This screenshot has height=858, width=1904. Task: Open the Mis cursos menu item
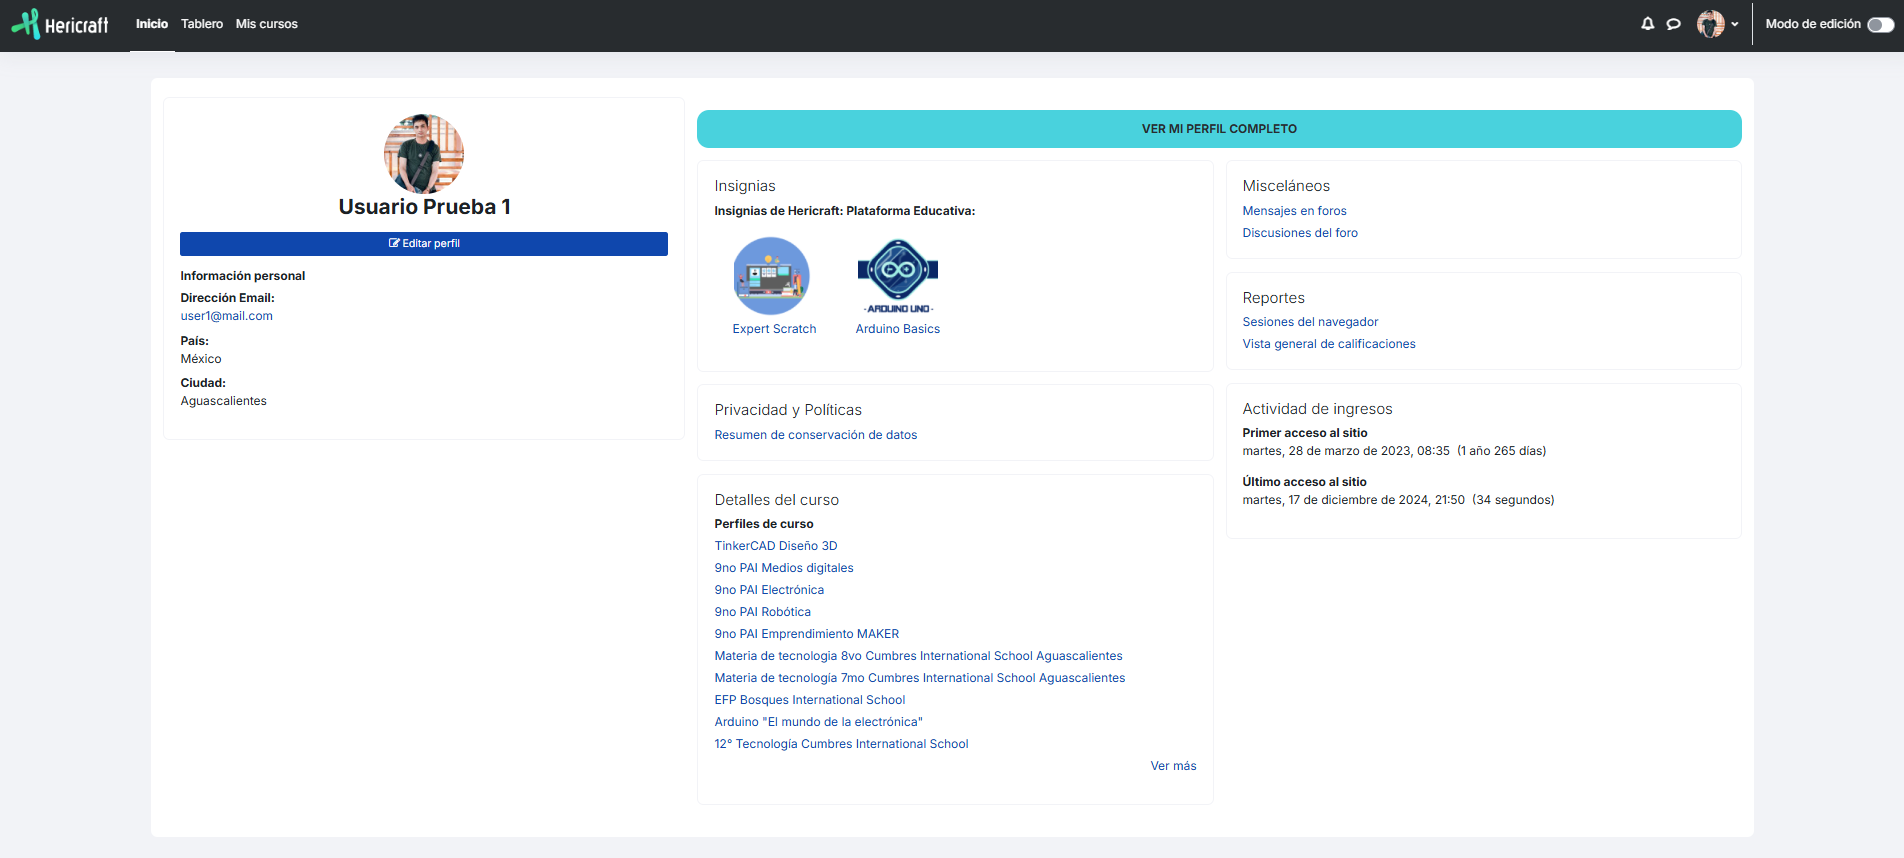coord(266,24)
